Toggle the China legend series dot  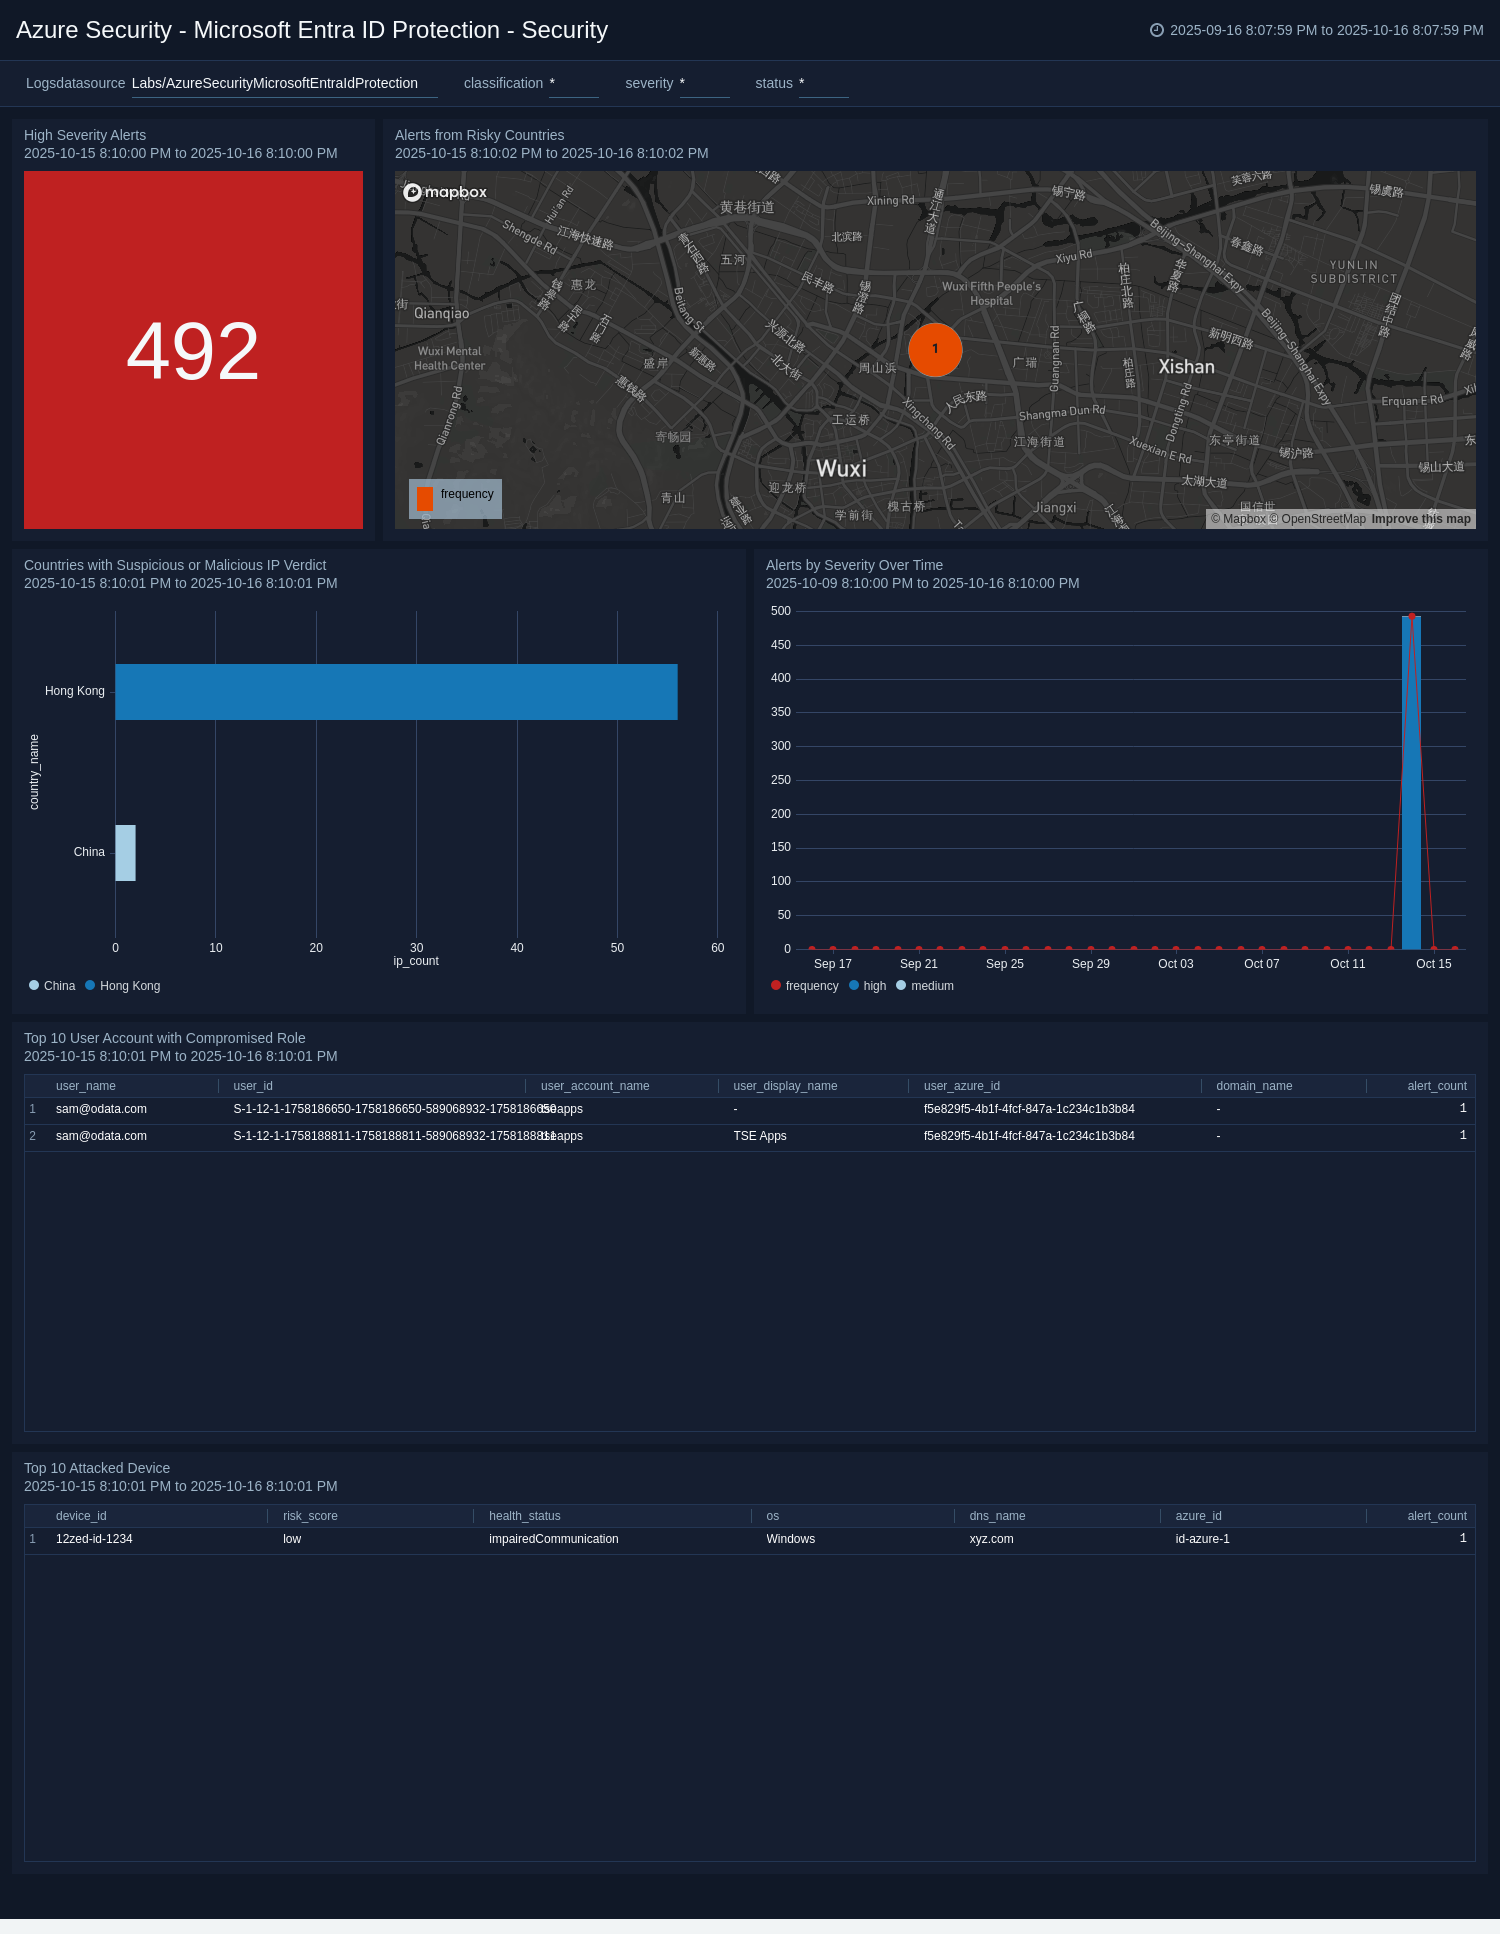coord(34,986)
